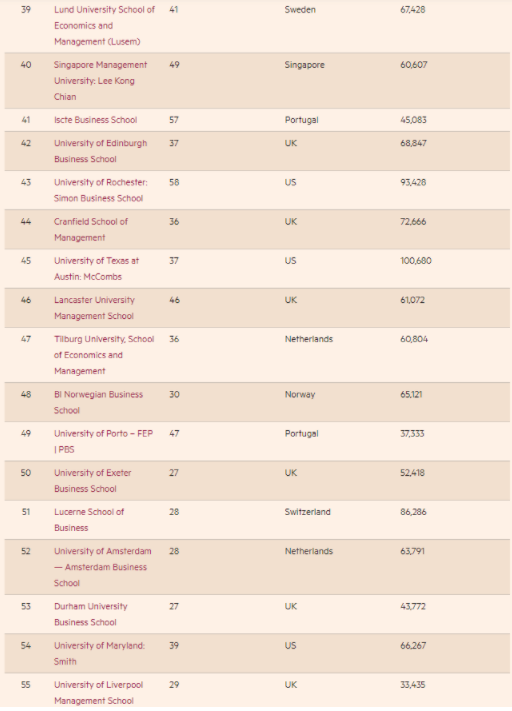Click the Tilburg University school link
The height and width of the screenshot is (711, 512).
[x=104, y=355]
